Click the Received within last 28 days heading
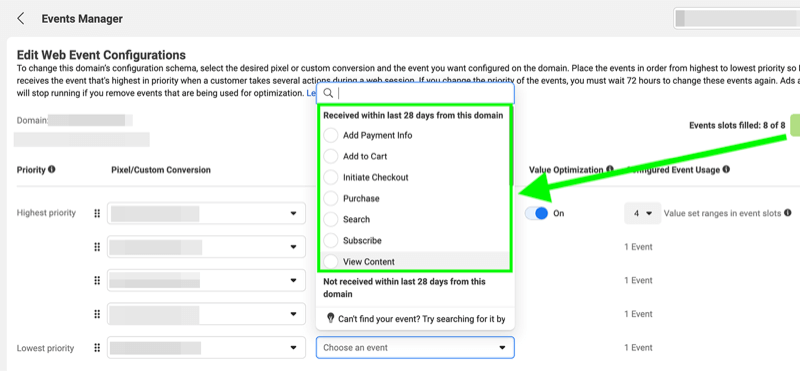Screen dimensions: 800x371 click(413, 115)
